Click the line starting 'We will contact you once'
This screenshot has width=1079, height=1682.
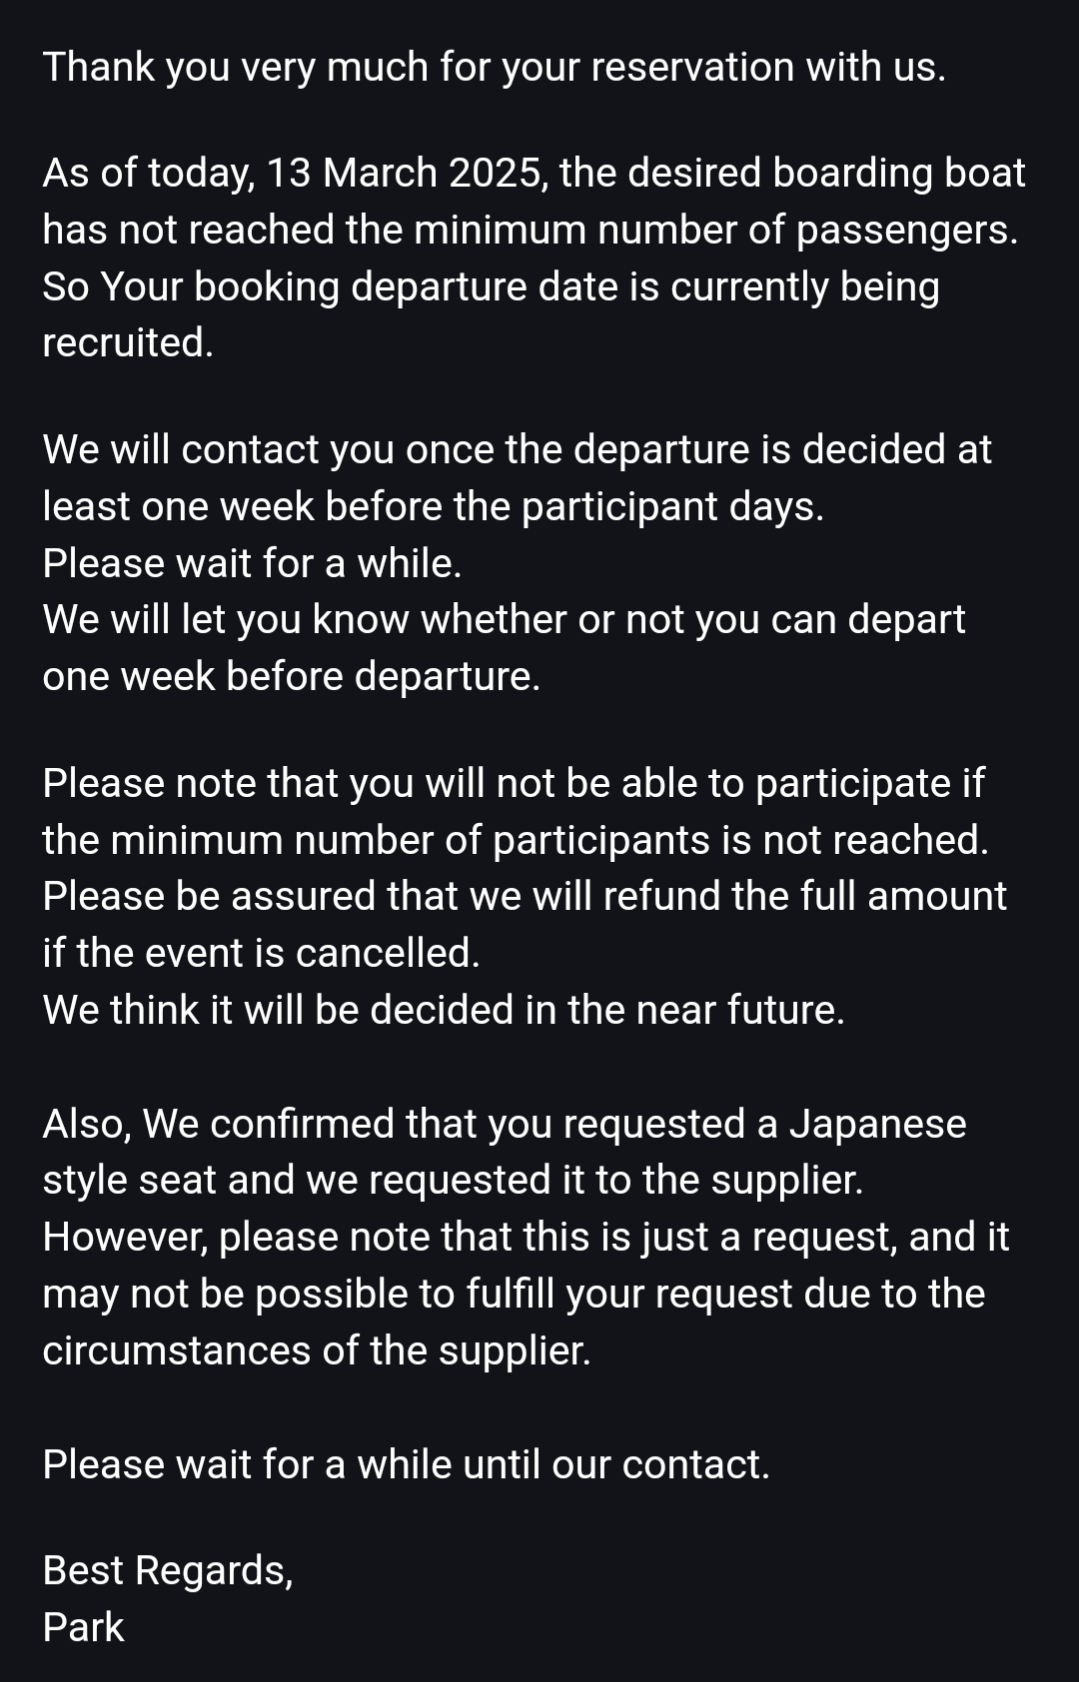pyautogui.click(x=517, y=450)
